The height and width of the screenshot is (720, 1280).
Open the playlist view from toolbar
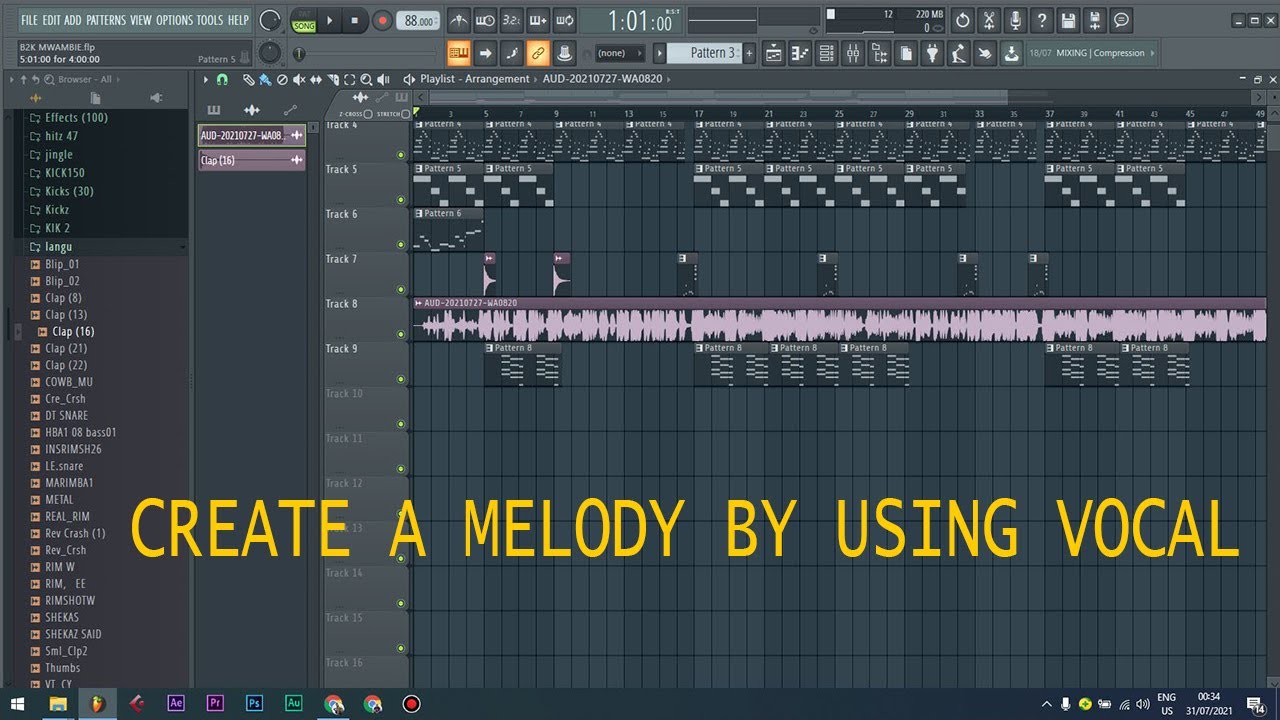[773, 53]
